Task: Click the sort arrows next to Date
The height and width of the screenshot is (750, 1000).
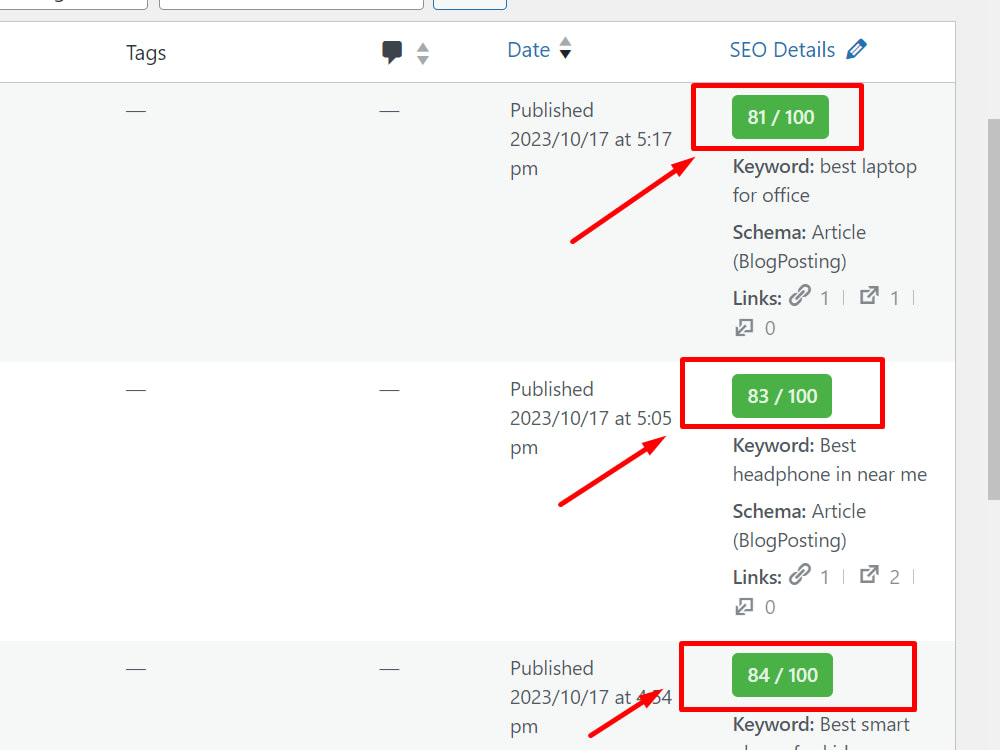Action: pos(565,48)
